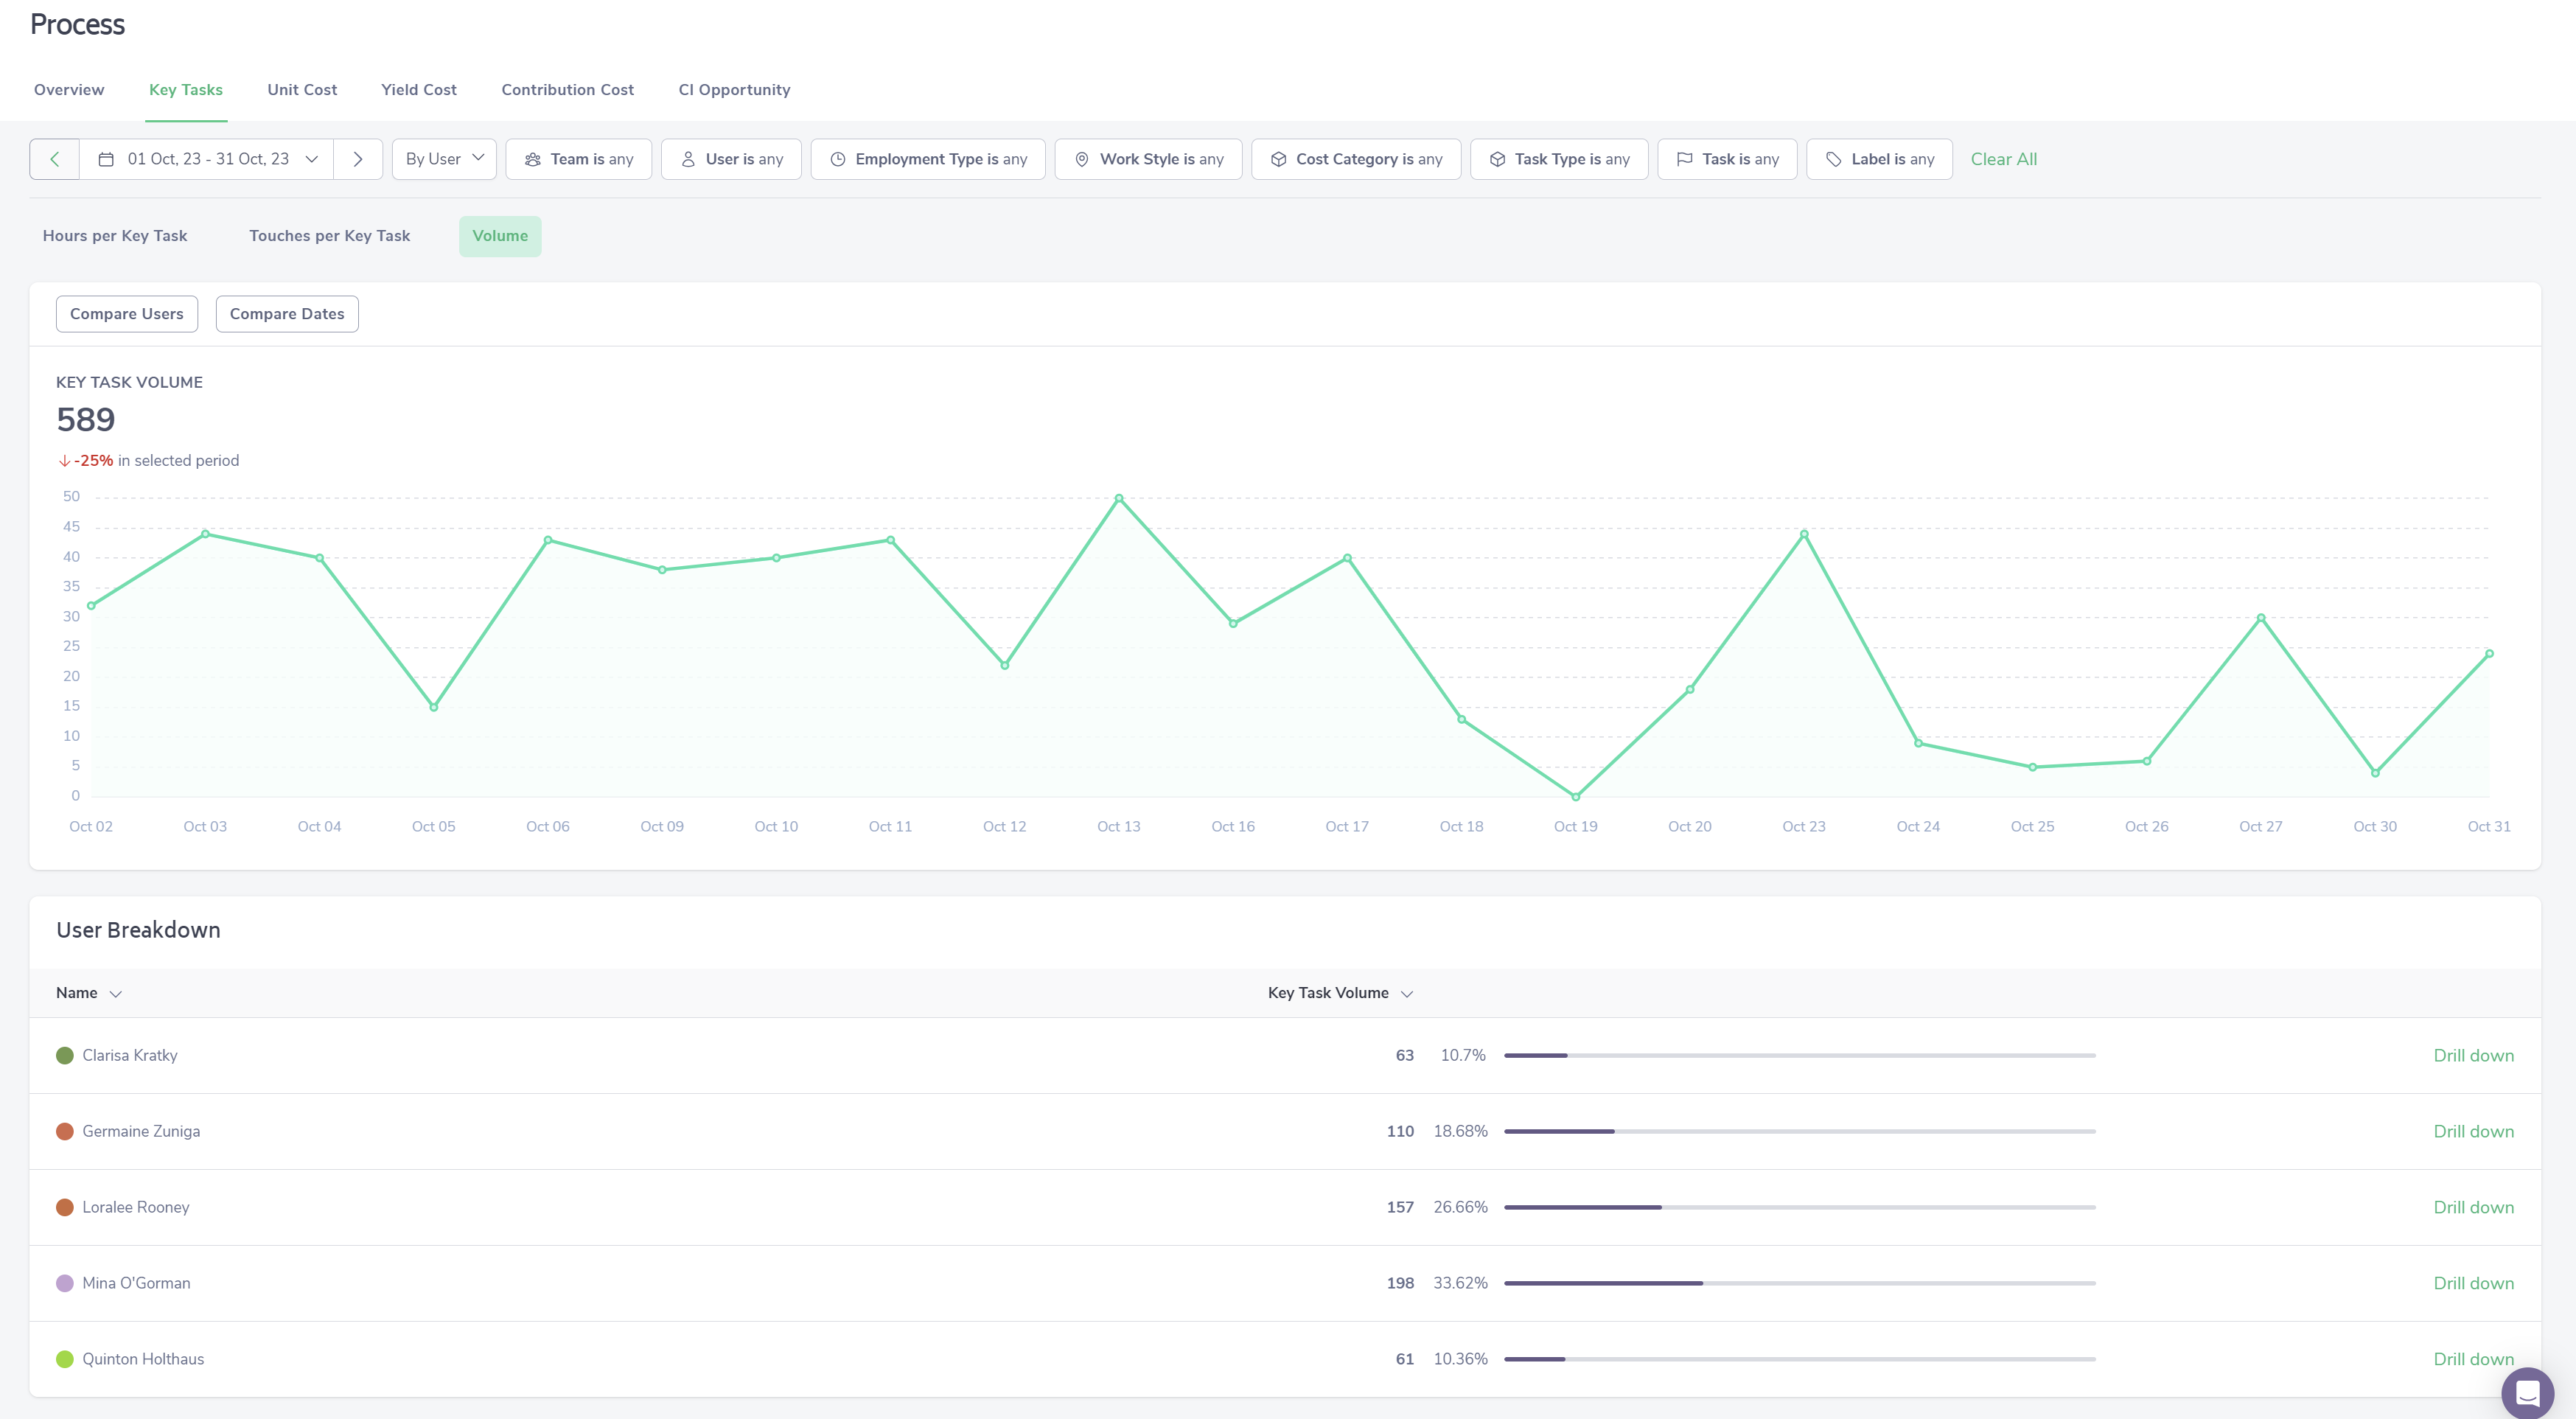Switch view to Hours per Key Task

tap(115, 236)
